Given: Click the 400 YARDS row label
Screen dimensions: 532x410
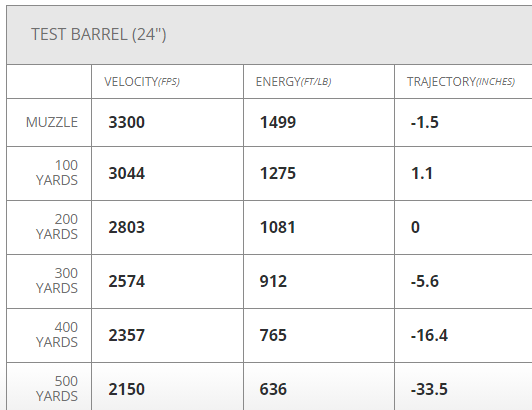Looking at the screenshot, I should pyautogui.click(x=57, y=335).
